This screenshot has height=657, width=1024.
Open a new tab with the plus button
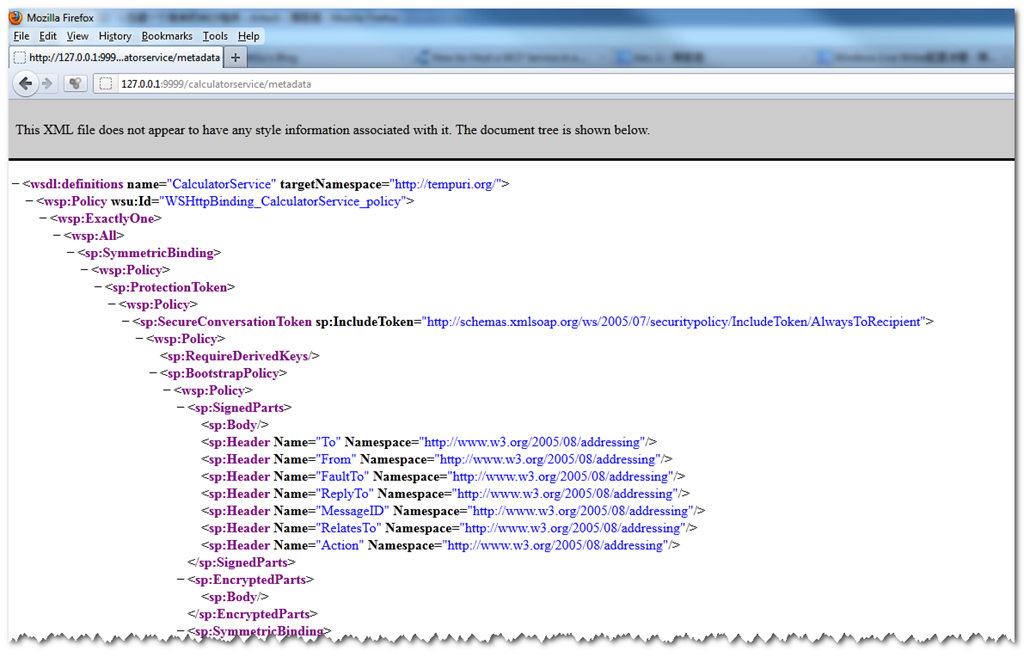click(x=235, y=57)
